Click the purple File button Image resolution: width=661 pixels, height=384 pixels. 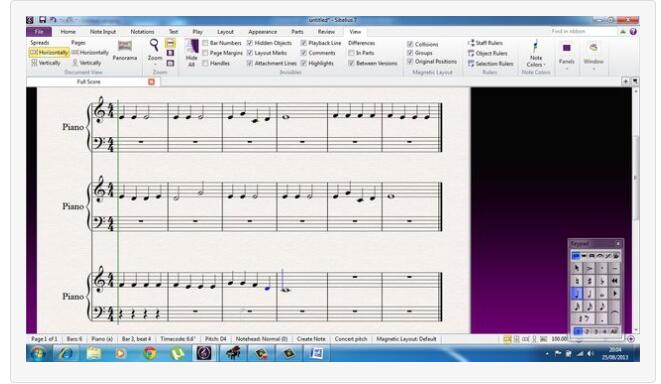39,32
